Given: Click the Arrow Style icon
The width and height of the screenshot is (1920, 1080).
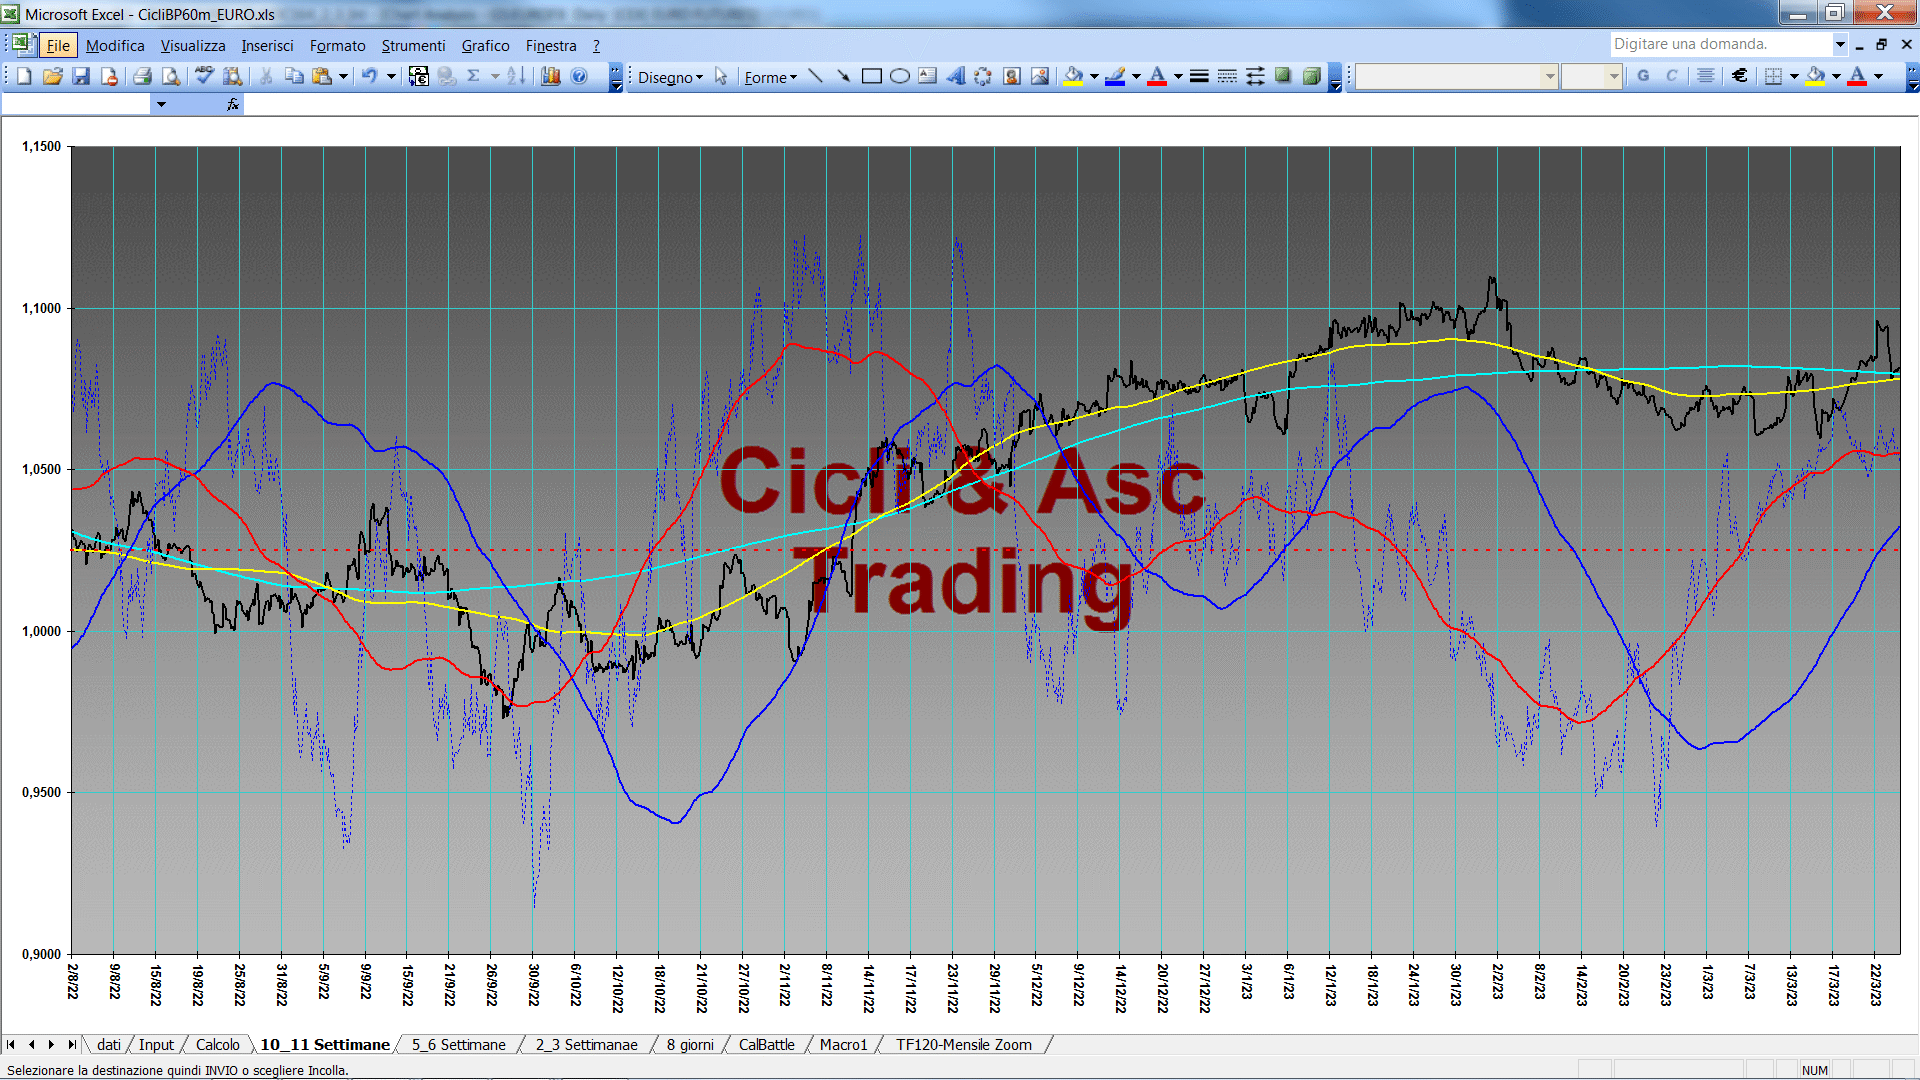Looking at the screenshot, I should pos(1255,77).
